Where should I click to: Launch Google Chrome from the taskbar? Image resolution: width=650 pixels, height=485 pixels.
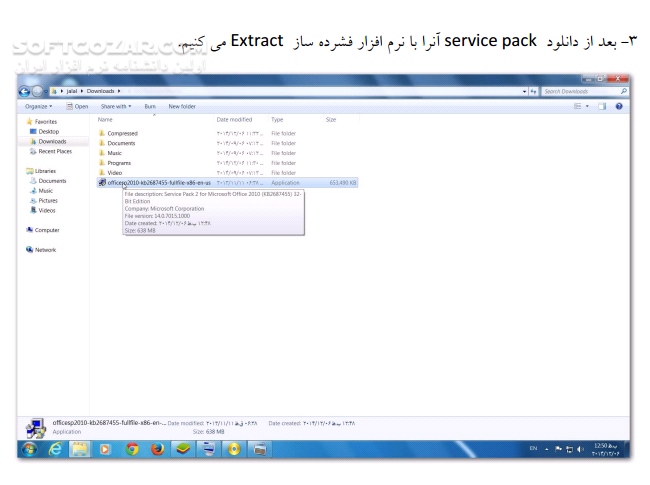pyautogui.click(x=132, y=449)
